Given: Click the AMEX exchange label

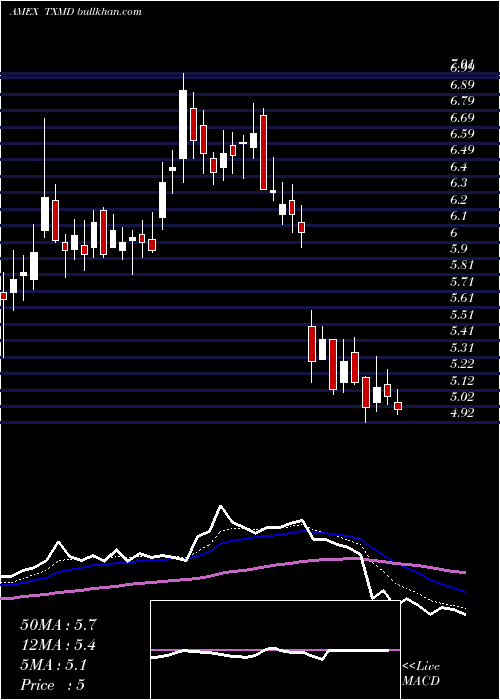Looking at the screenshot, I should pos(24,12).
